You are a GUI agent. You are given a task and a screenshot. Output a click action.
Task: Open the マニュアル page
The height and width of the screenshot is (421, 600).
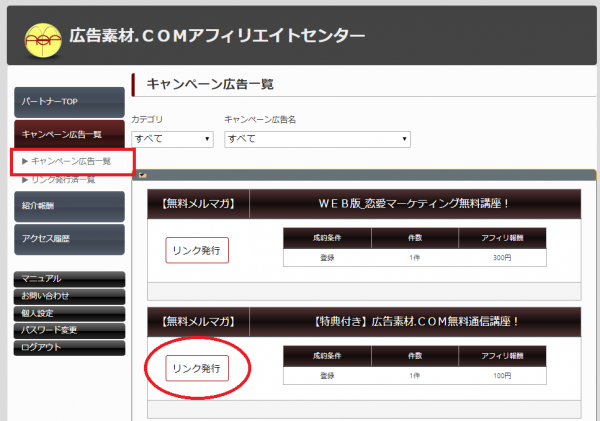click(69, 279)
